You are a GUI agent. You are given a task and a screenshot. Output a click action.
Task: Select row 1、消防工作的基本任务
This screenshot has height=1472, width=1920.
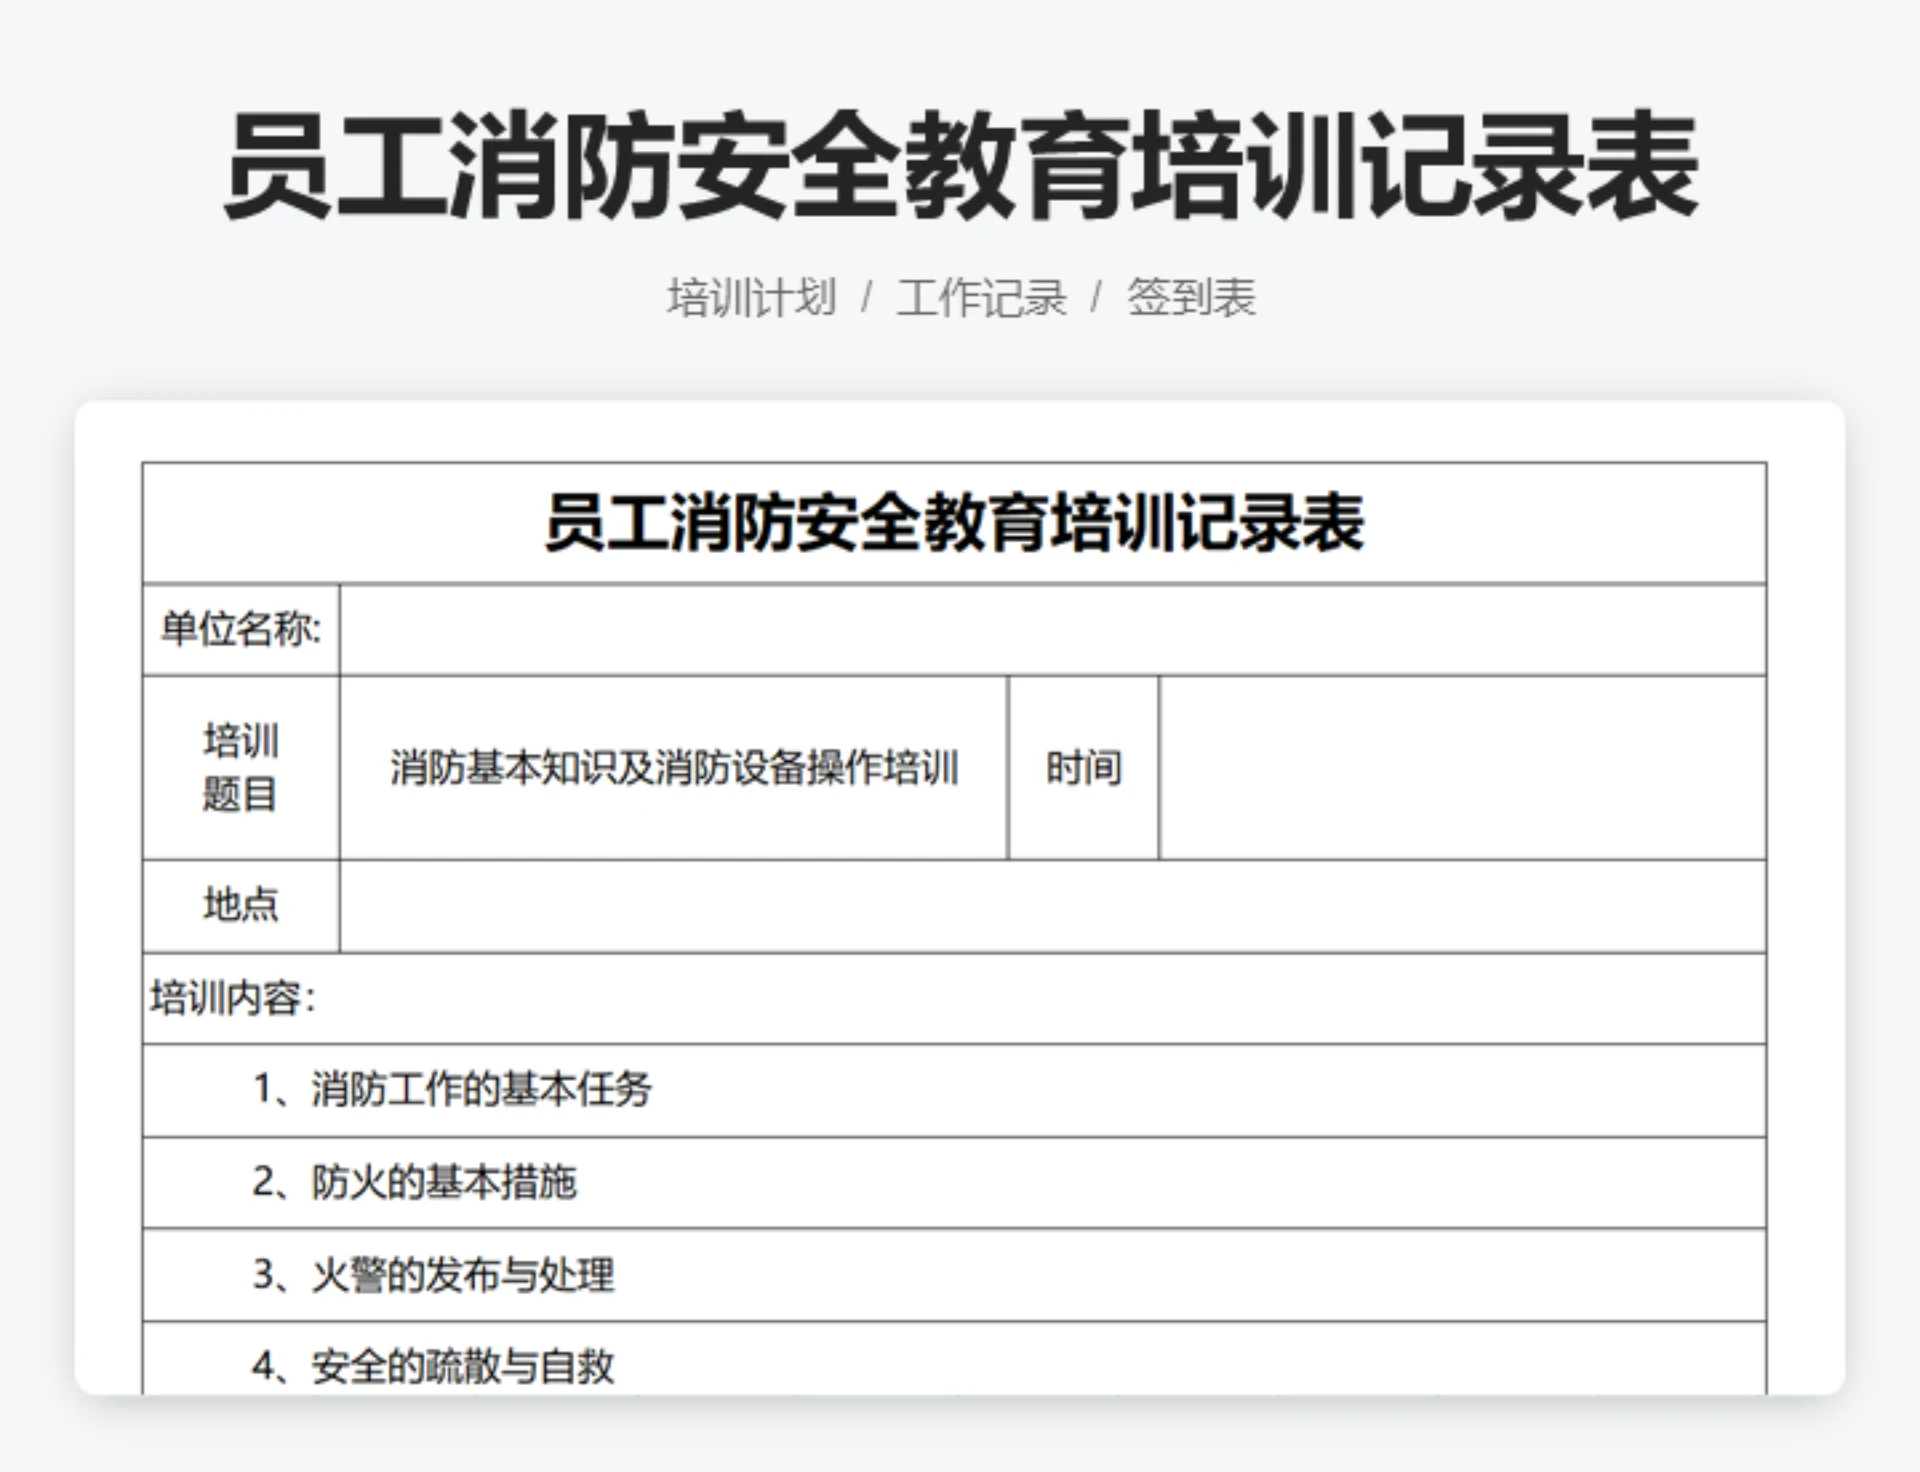(x=954, y=1091)
